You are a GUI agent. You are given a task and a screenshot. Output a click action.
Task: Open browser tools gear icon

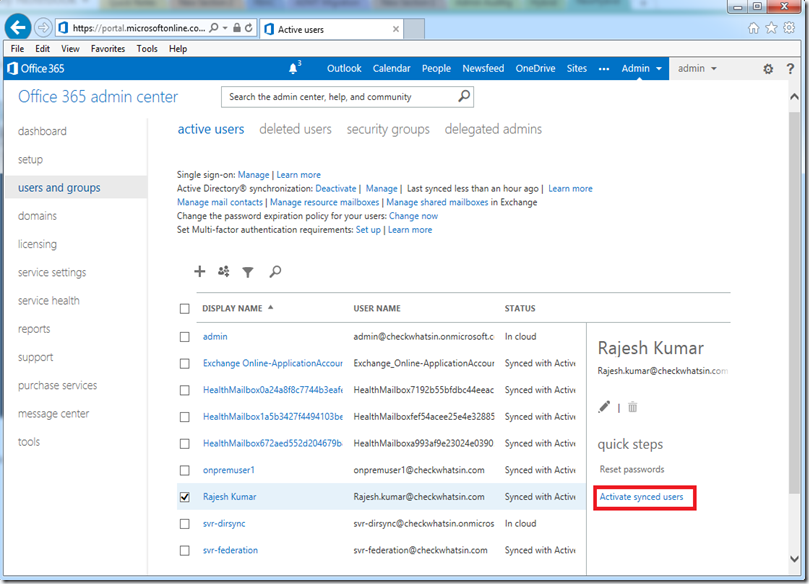pyautogui.click(x=789, y=28)
